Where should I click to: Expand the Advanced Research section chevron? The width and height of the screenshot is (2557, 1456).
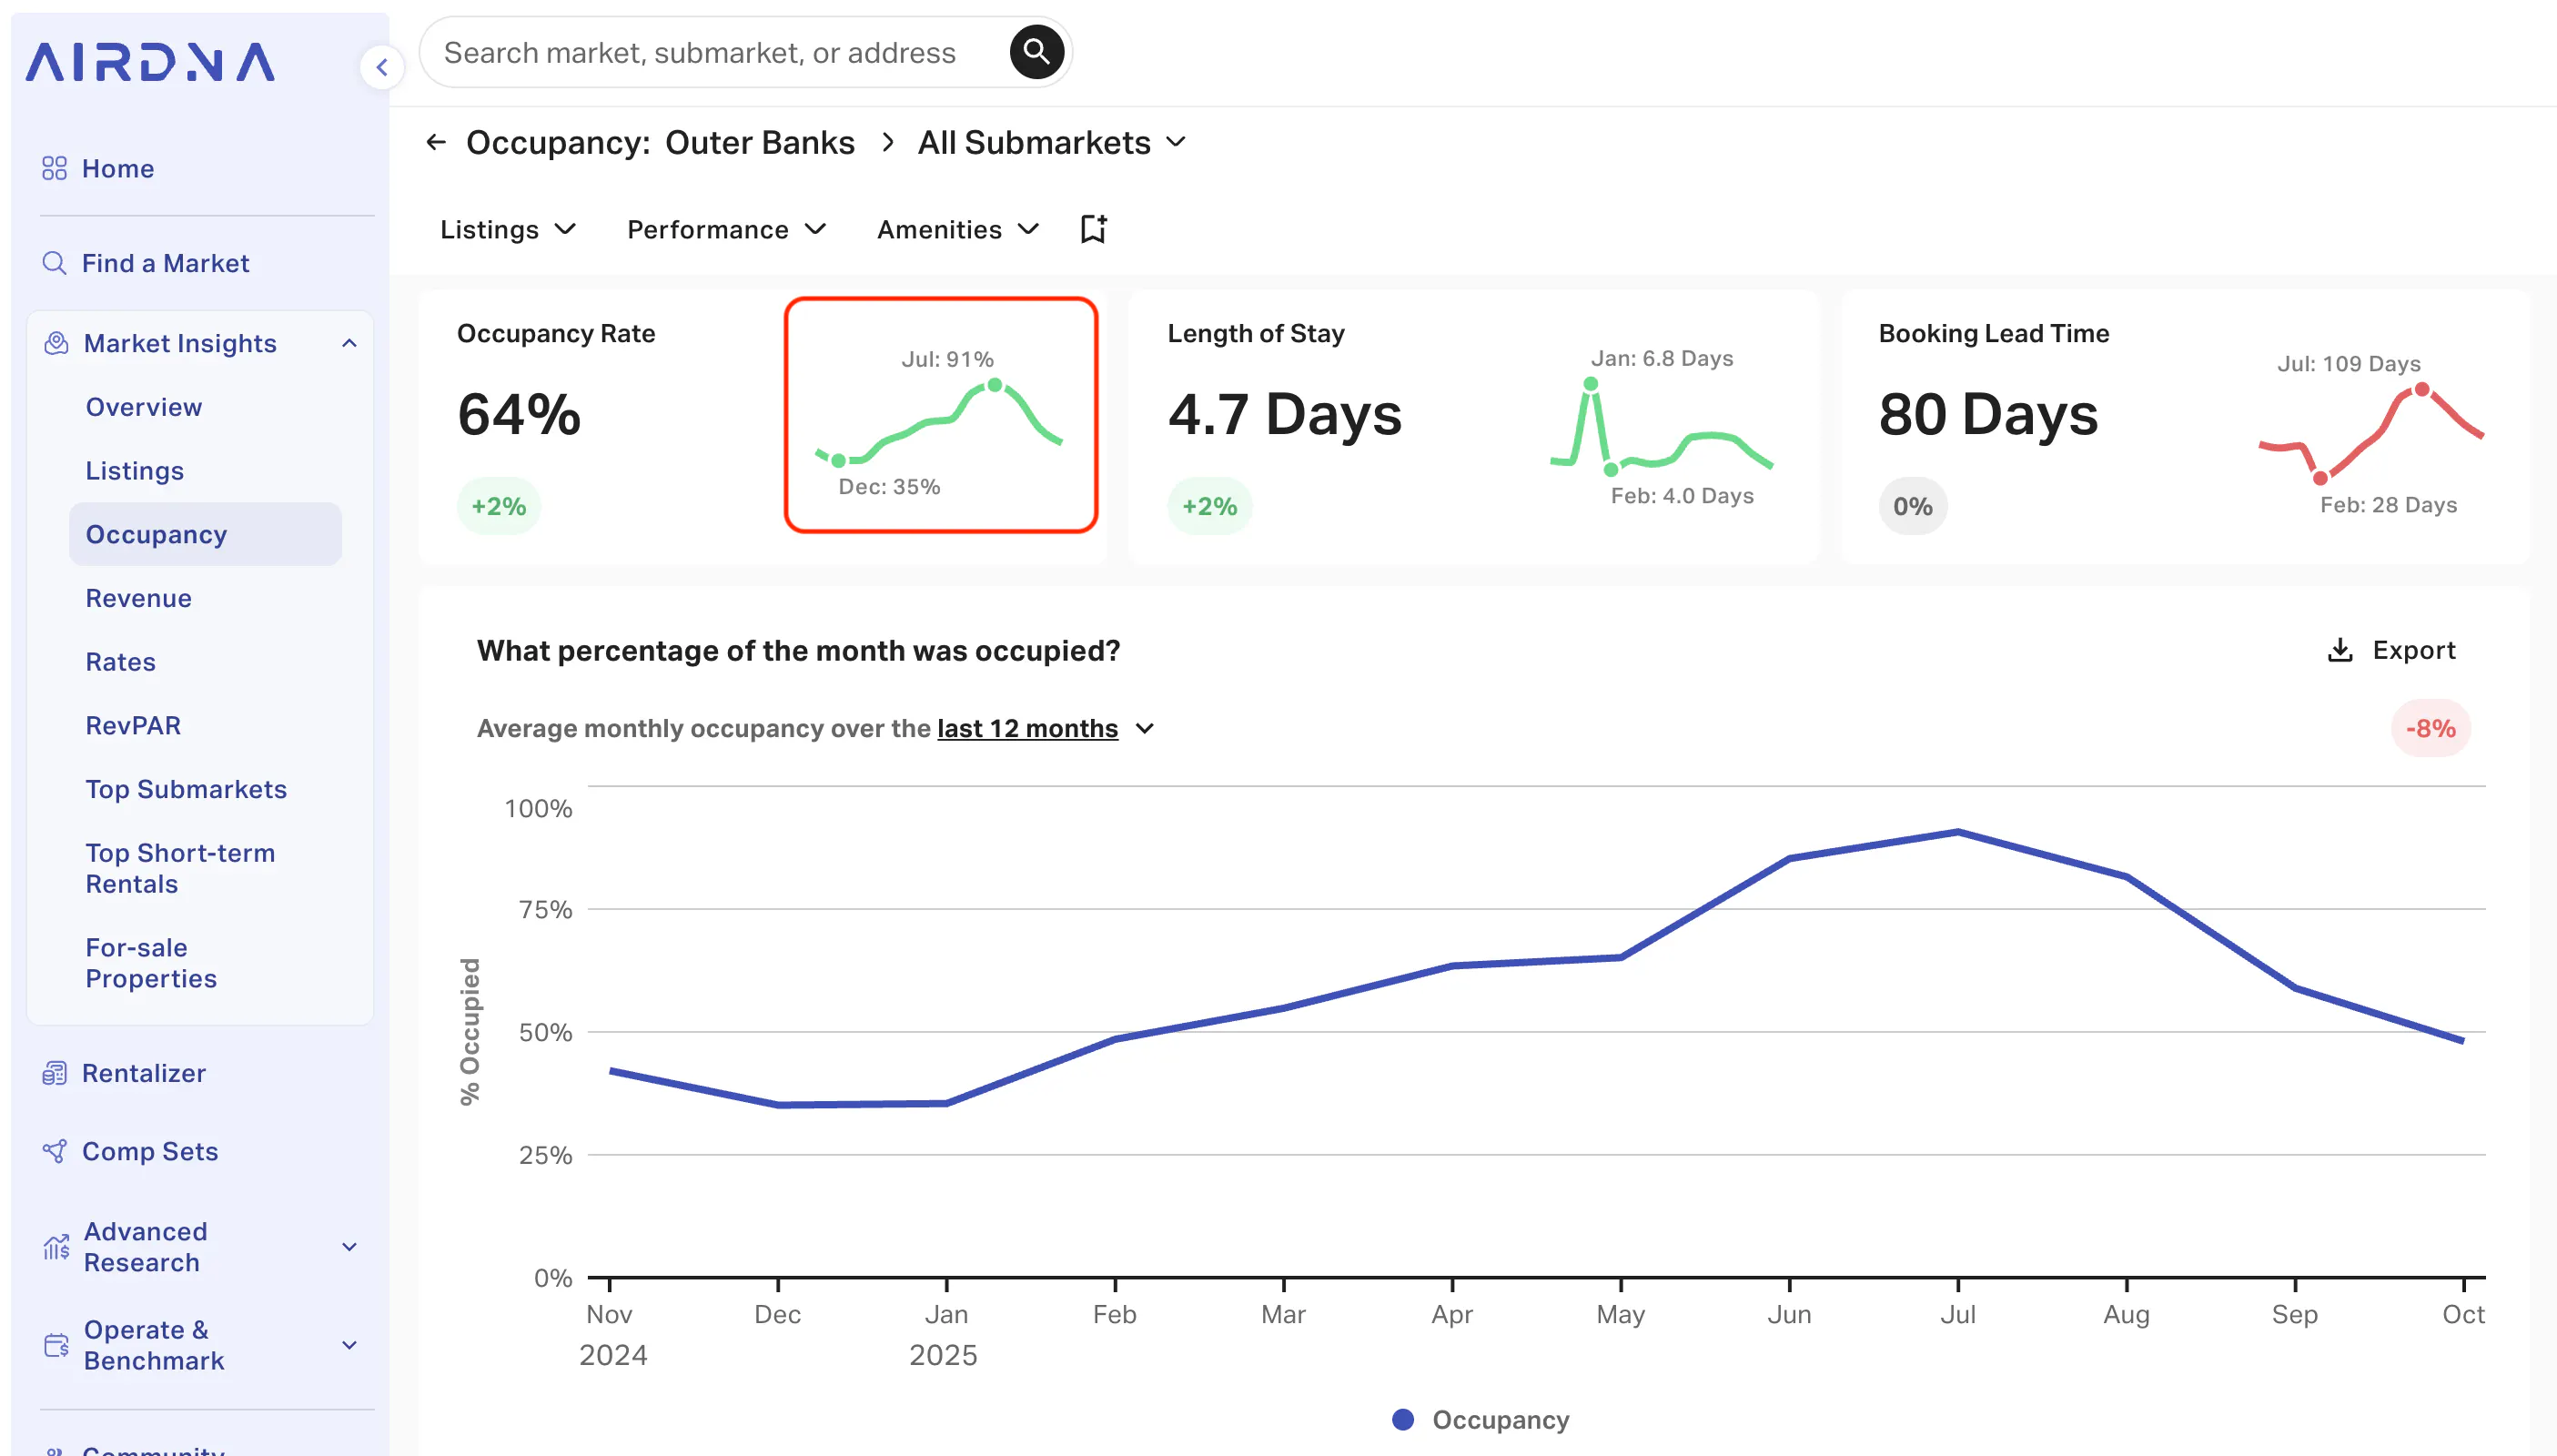coord(349,1246)
